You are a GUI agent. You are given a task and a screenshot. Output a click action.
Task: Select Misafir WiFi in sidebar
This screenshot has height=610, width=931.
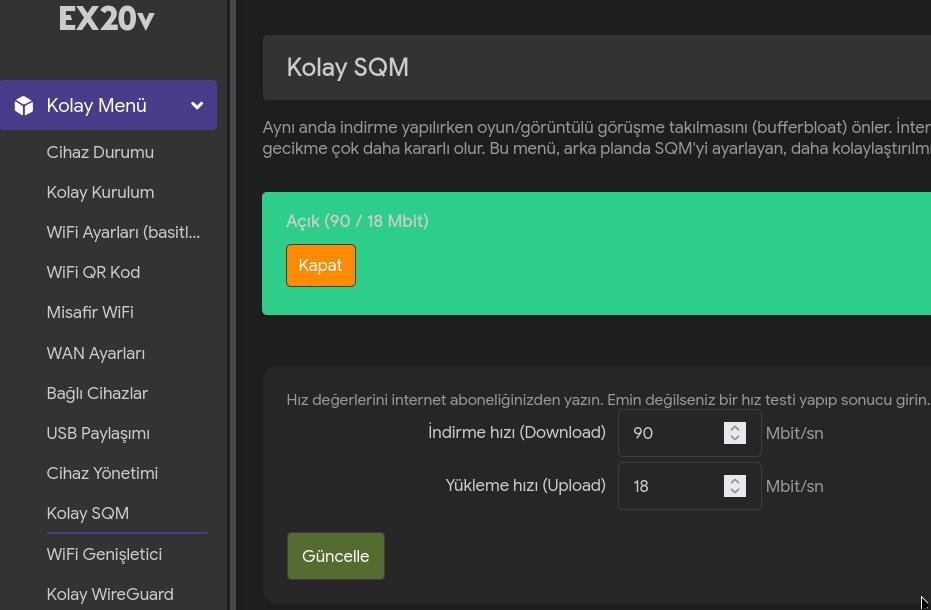tap(90, 312)
